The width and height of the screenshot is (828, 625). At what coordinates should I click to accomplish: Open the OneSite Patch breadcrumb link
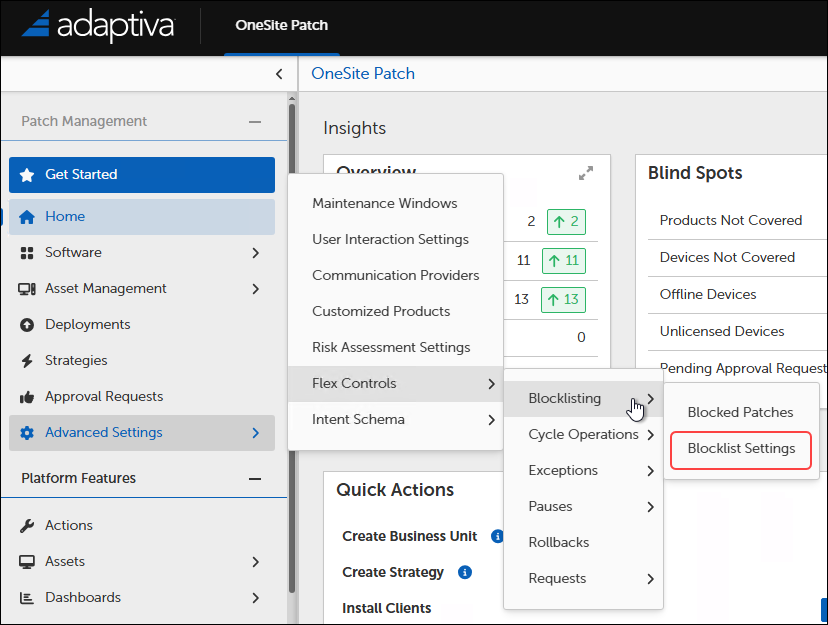(x=363, y=73)
